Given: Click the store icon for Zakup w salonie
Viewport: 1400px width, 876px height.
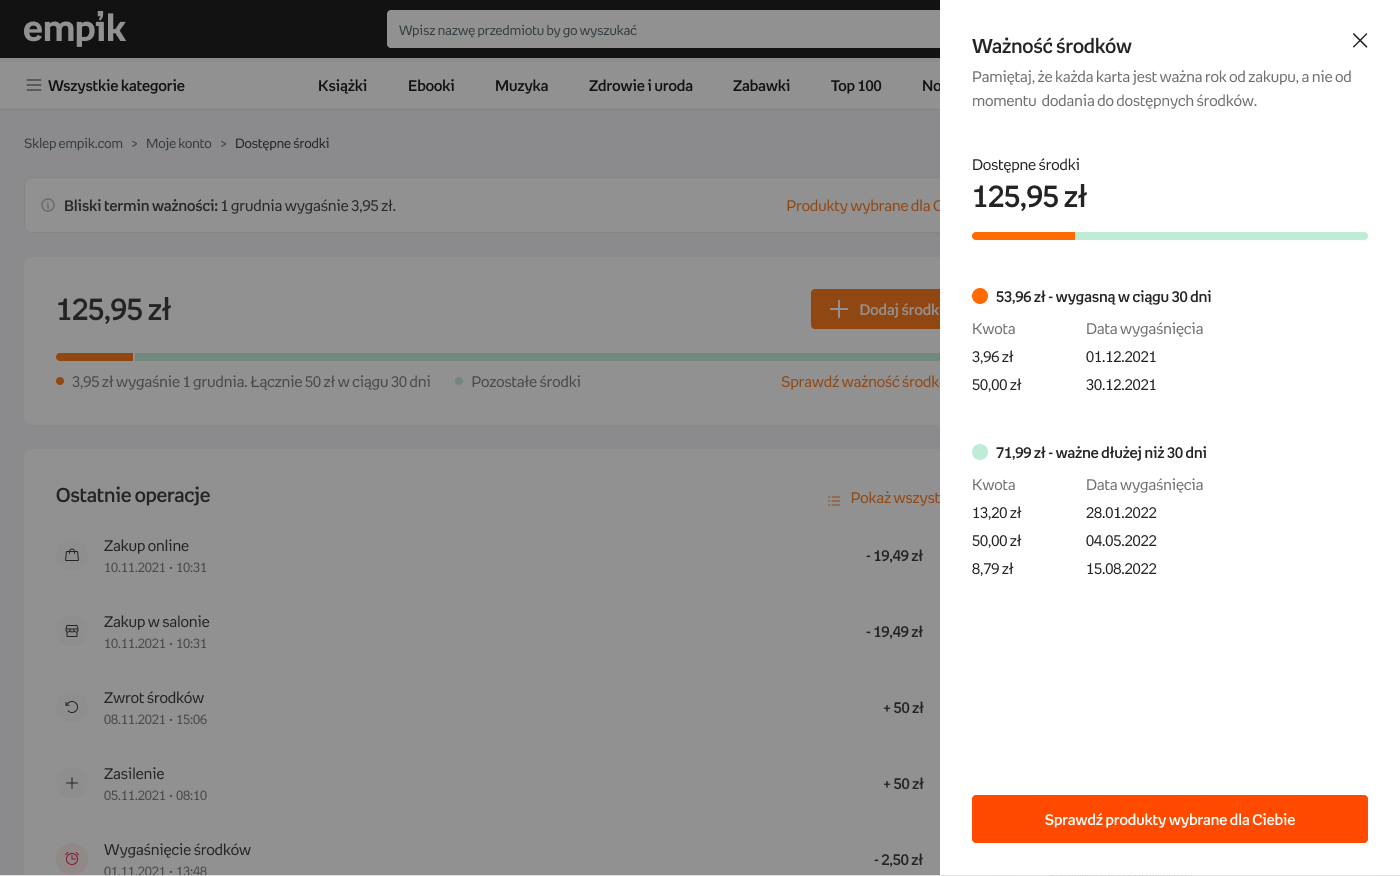Looking at the screenshot, I should (x=72, y=631).
